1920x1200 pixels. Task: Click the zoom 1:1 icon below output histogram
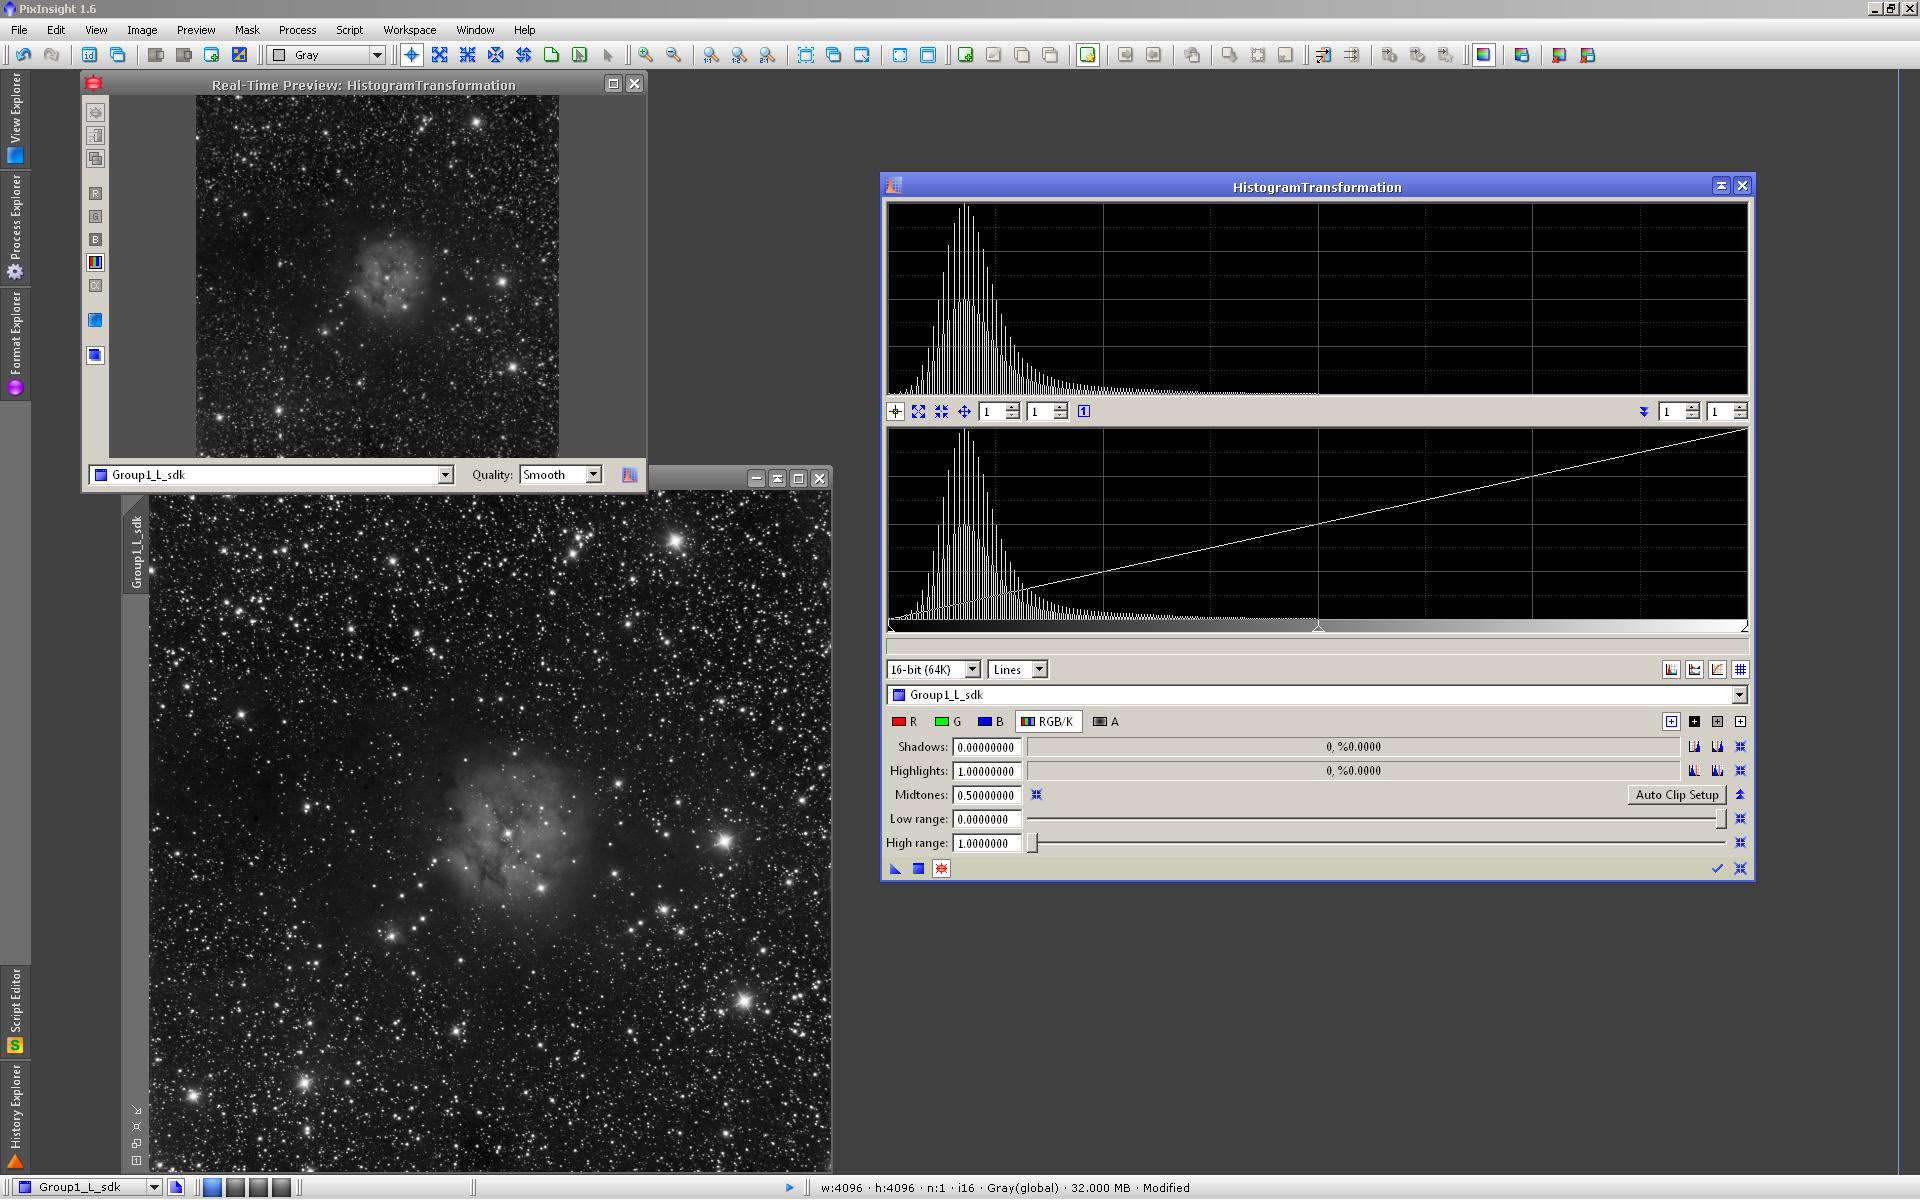[x=1084, y=412]
